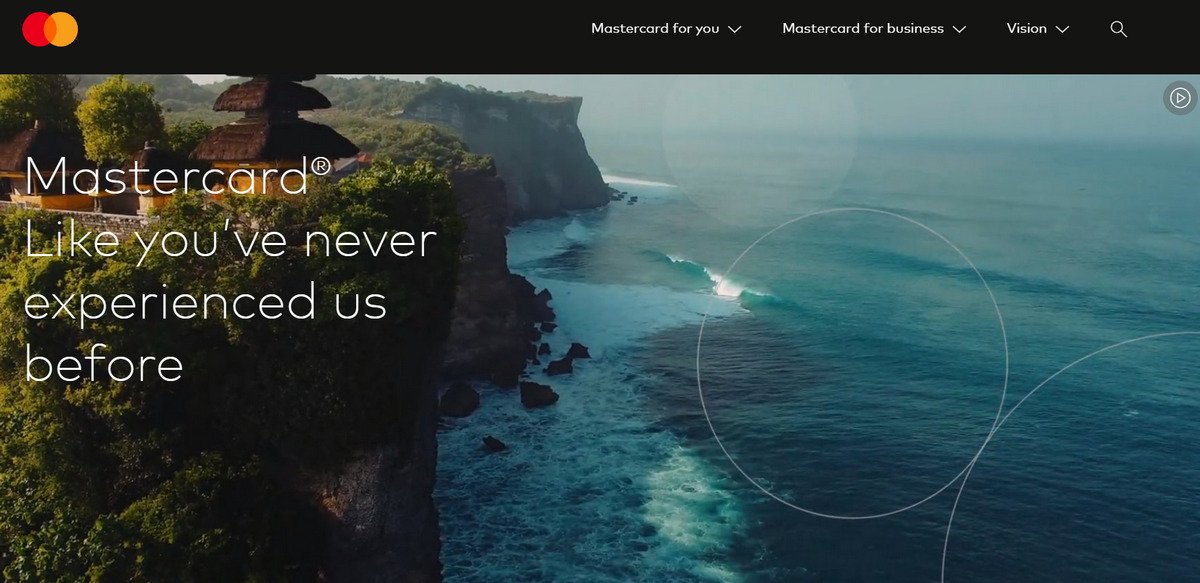Image resolution: width=1200 pixels, height=583 pixels.
Task: Expand the chevron beside Mastercard for you
Action: (x=735, y=29)
